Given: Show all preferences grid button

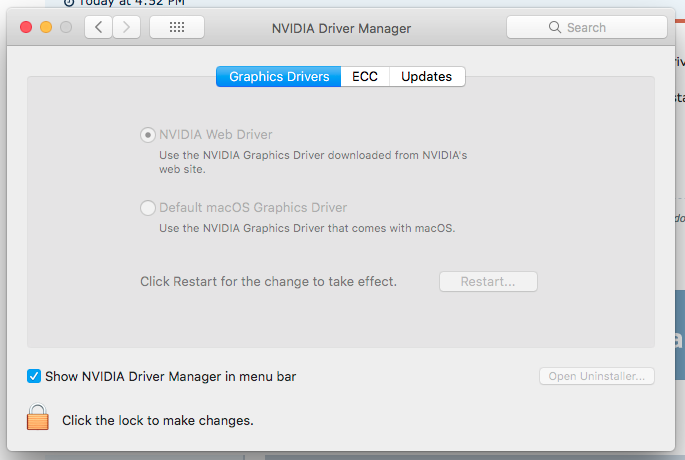Looking at the screenshot, I should (x=177, y=28).
